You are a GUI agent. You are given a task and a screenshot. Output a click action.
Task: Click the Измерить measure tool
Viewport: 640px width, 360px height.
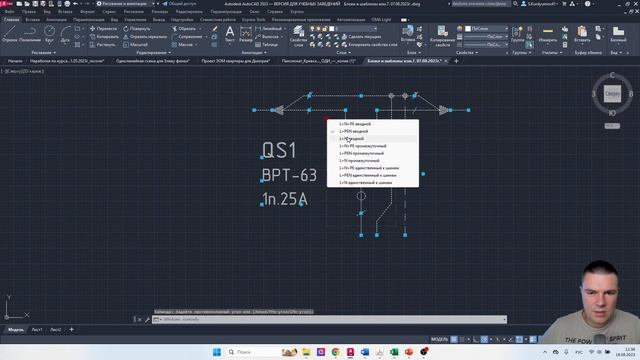(548, 33)
